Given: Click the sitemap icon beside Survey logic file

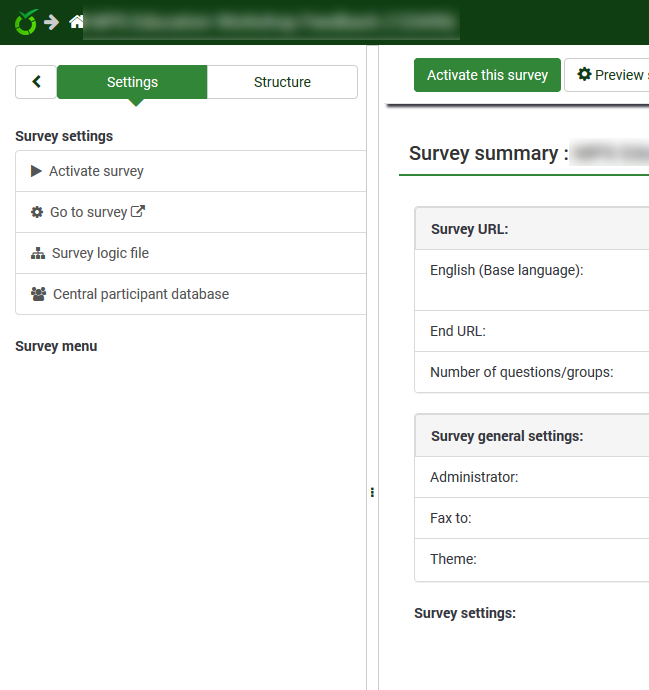Looking at the screenshot, I should [x=38, y=253].
